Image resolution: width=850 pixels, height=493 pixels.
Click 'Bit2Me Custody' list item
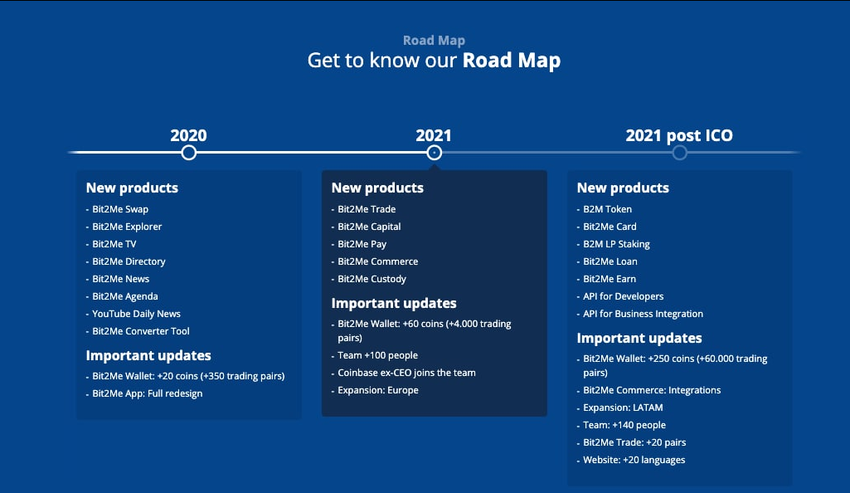point(372,279)
